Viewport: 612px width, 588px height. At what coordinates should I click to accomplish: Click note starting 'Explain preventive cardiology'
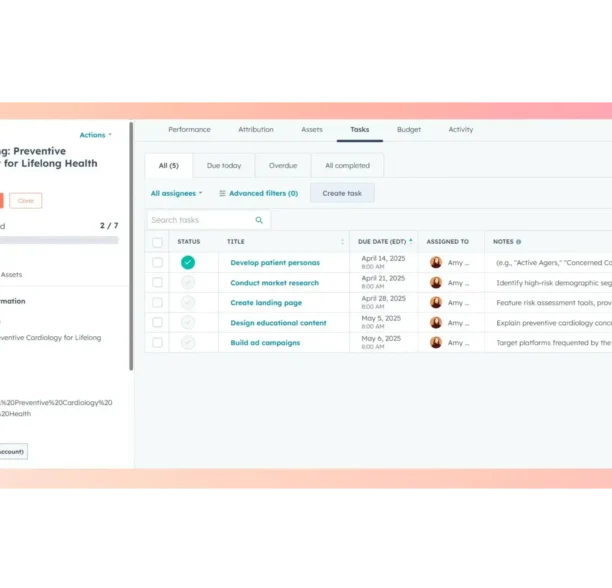(554, 323)
